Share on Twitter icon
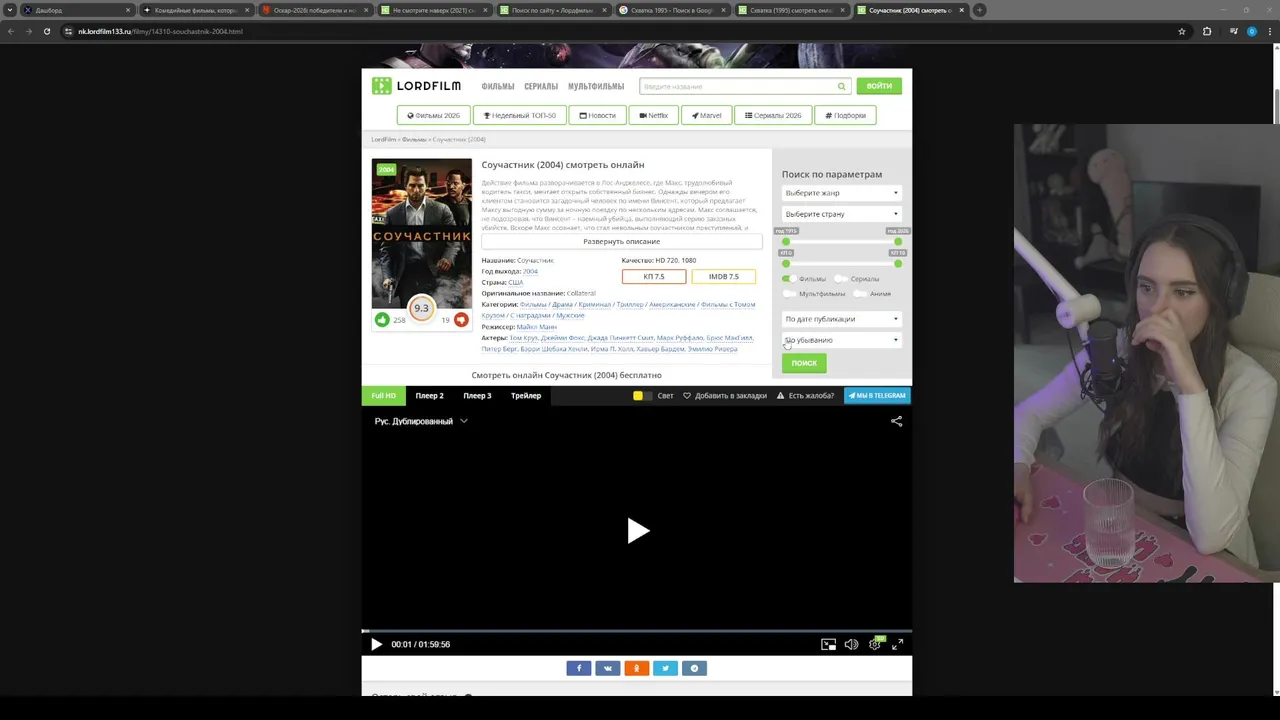Viewport: 1280px width, 720px height. [x=666, y=668]
